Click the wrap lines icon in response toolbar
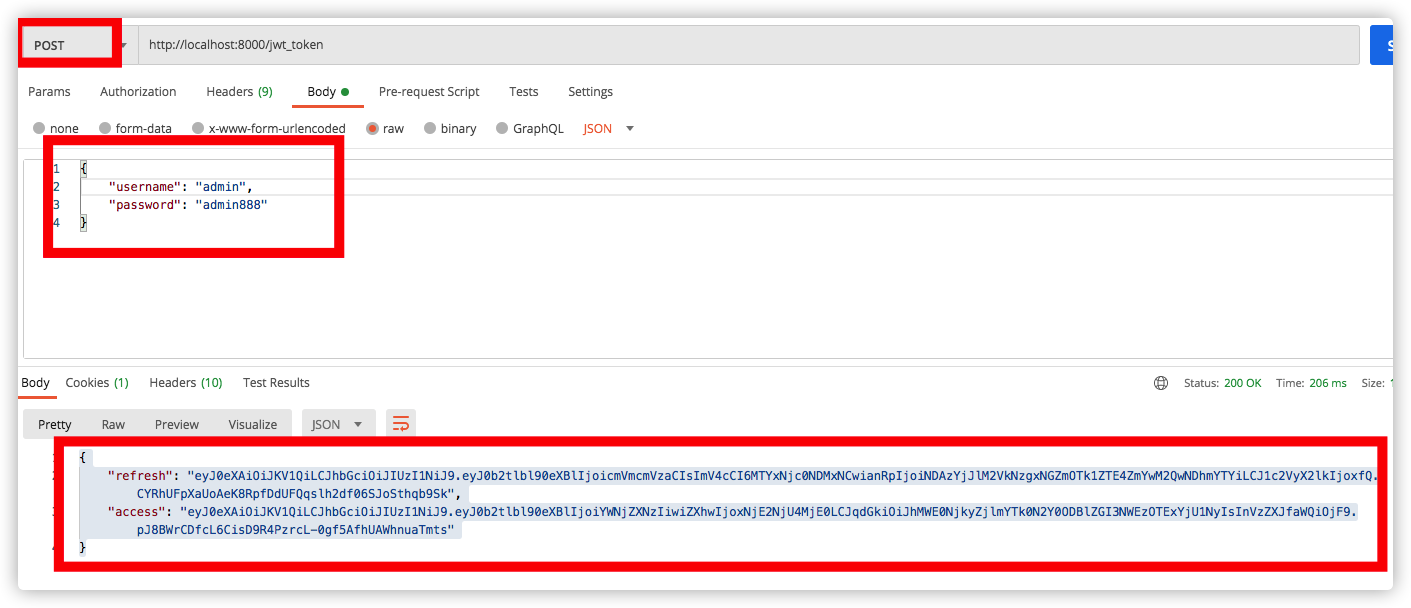 (x=401, y=424)
